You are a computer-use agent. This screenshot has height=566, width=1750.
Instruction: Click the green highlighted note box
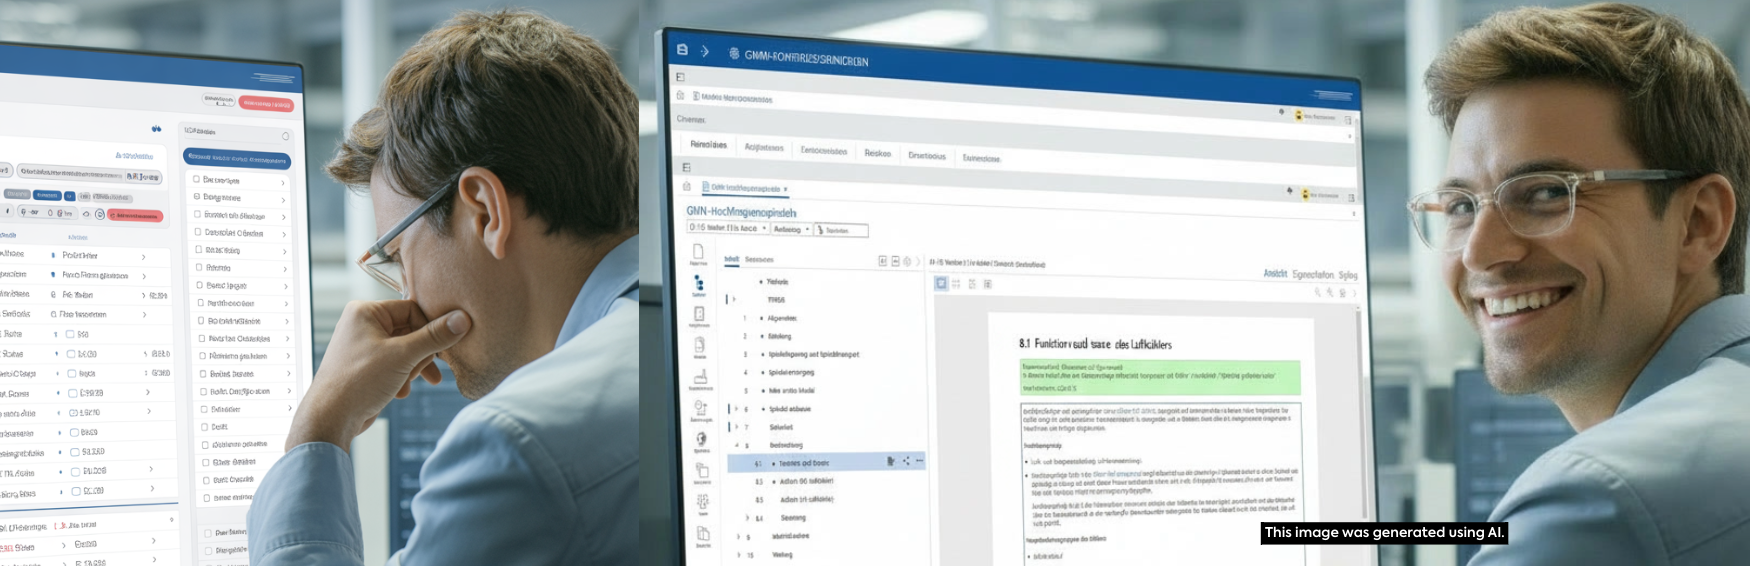click(x=1160, y=377)
